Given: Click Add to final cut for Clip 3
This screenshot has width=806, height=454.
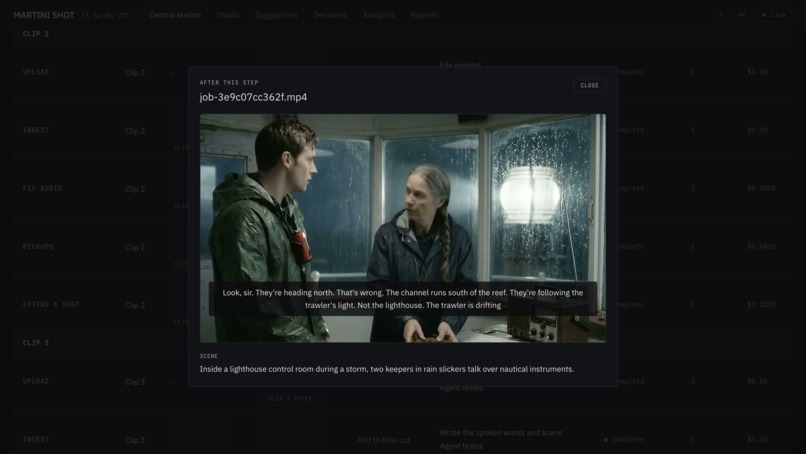Looking at the screenshot, I should coord(383,440).
